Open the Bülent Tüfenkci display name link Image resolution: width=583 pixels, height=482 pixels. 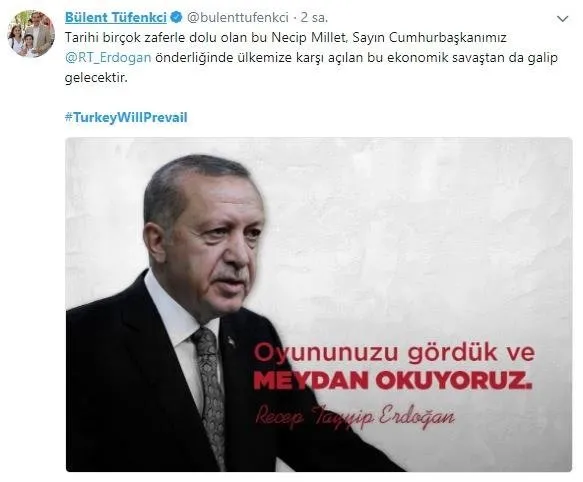pos(116,17)
